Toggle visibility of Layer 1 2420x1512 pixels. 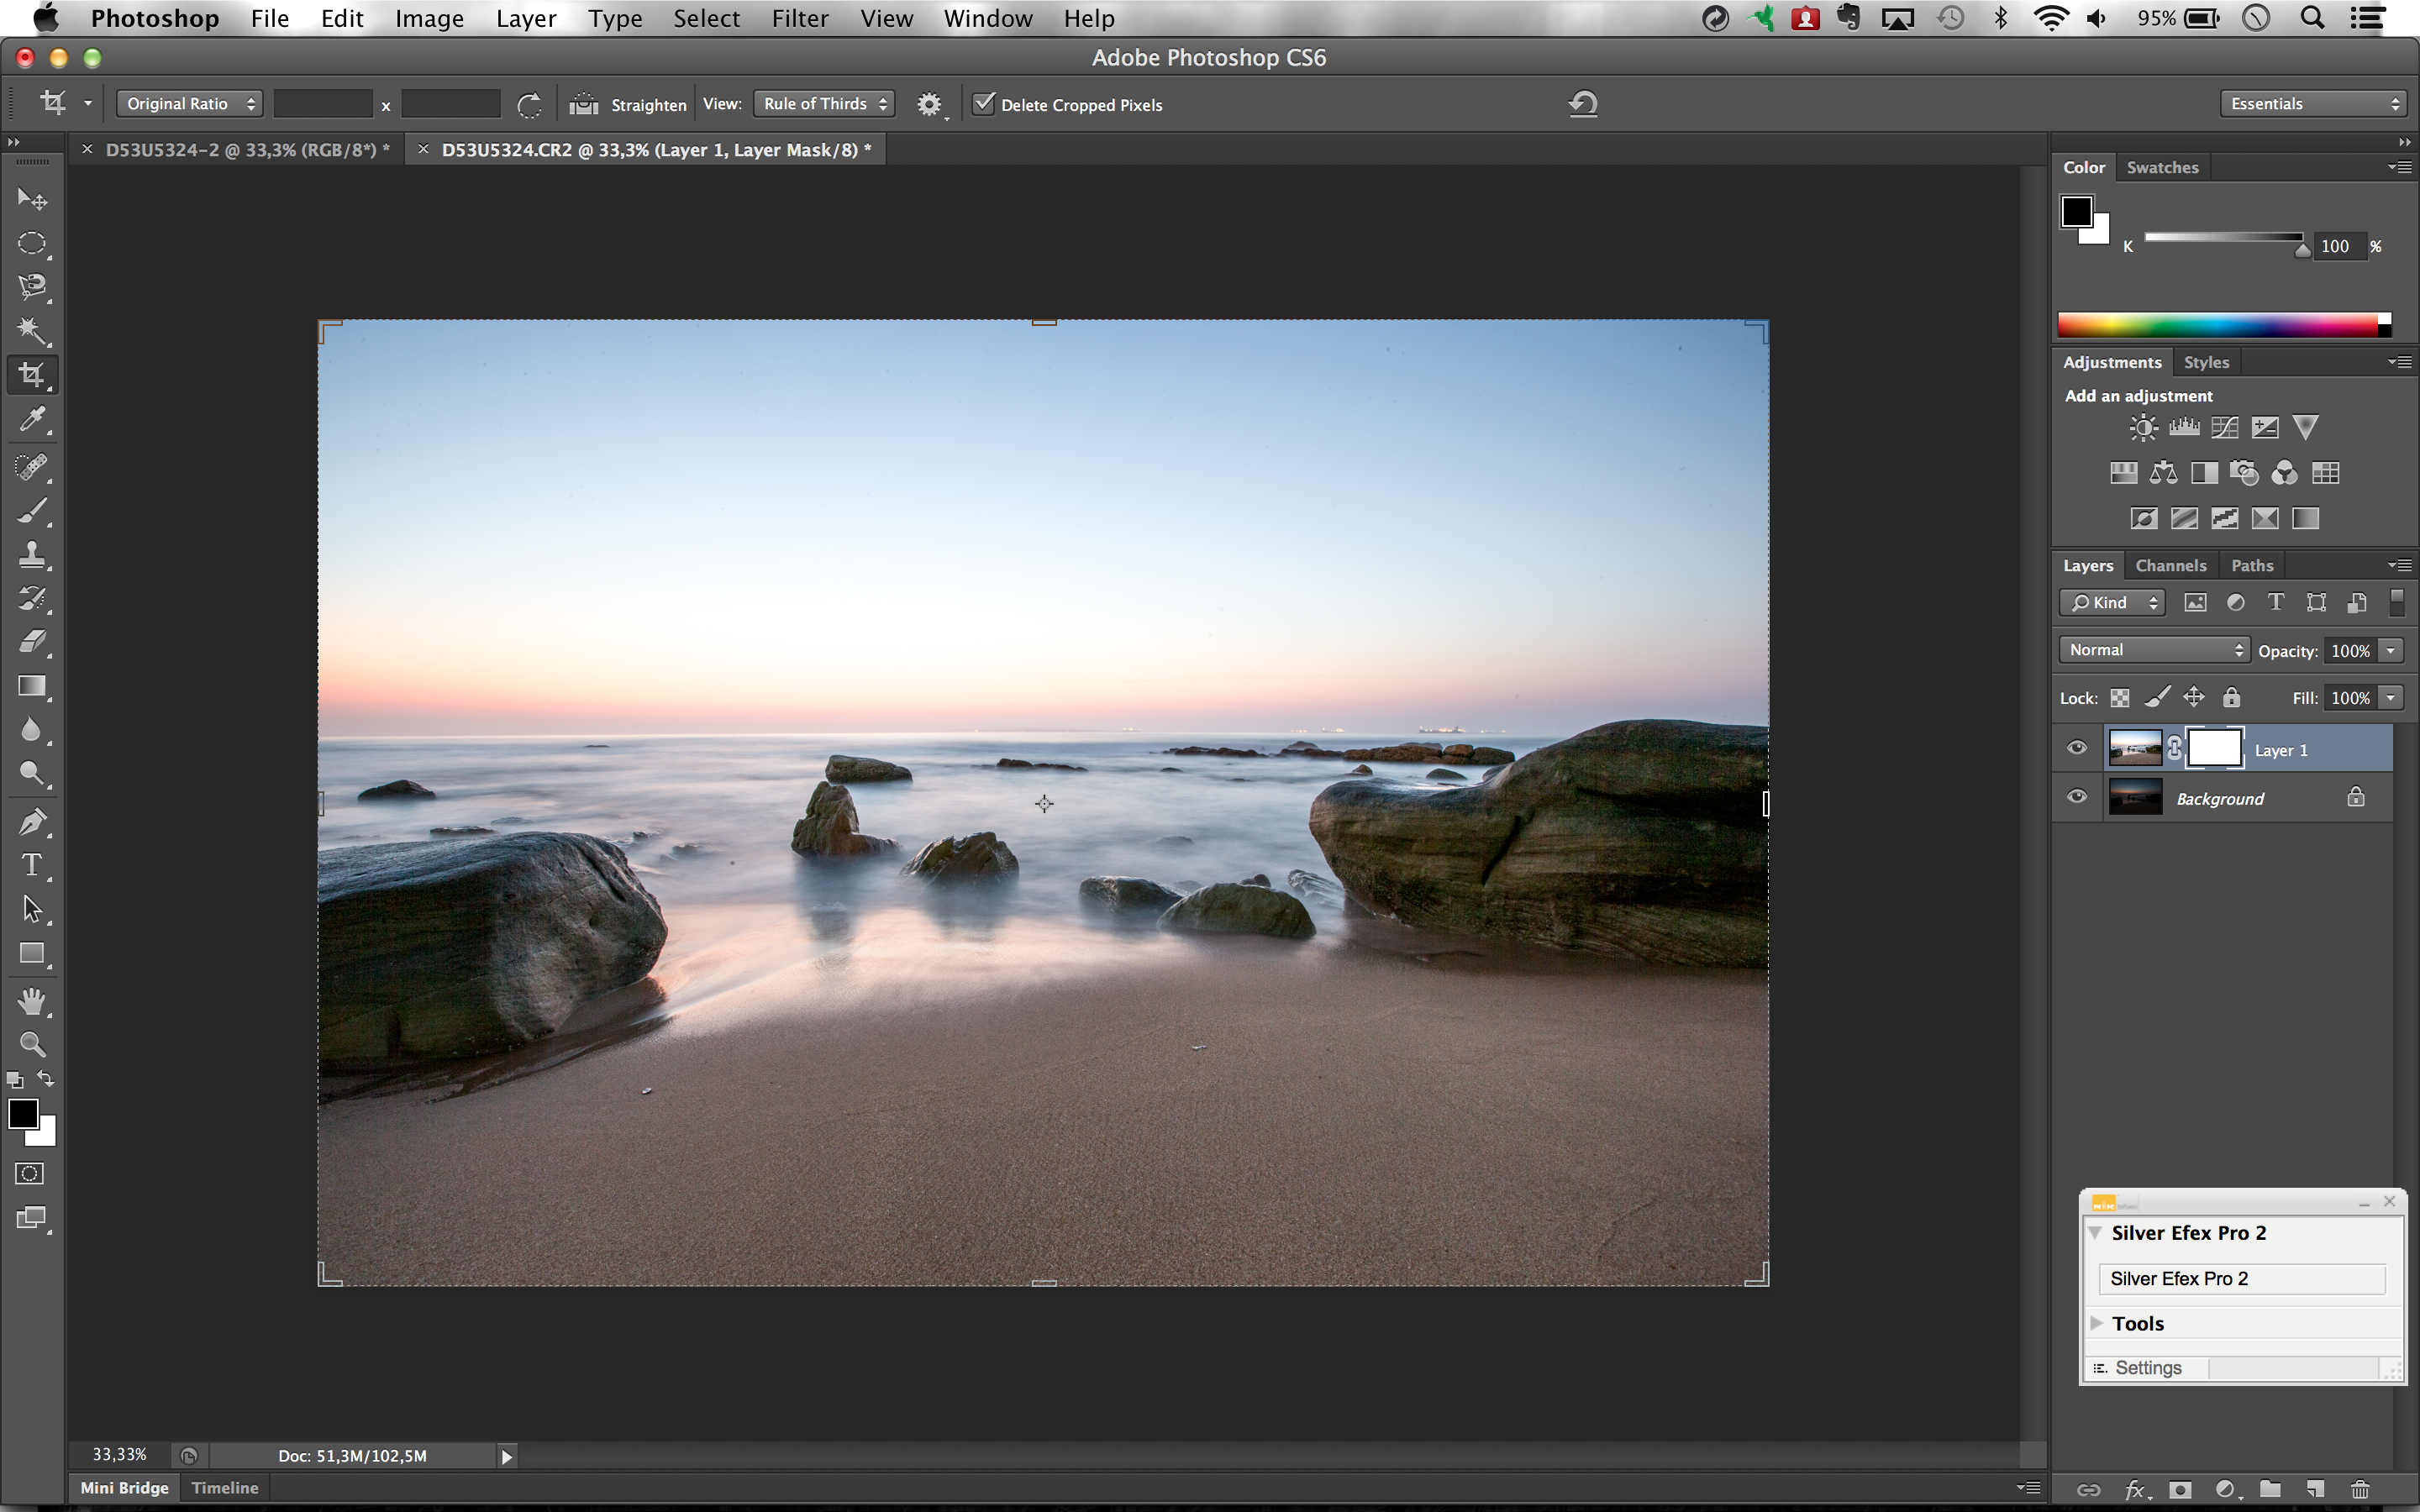[x=2077, y=748]
